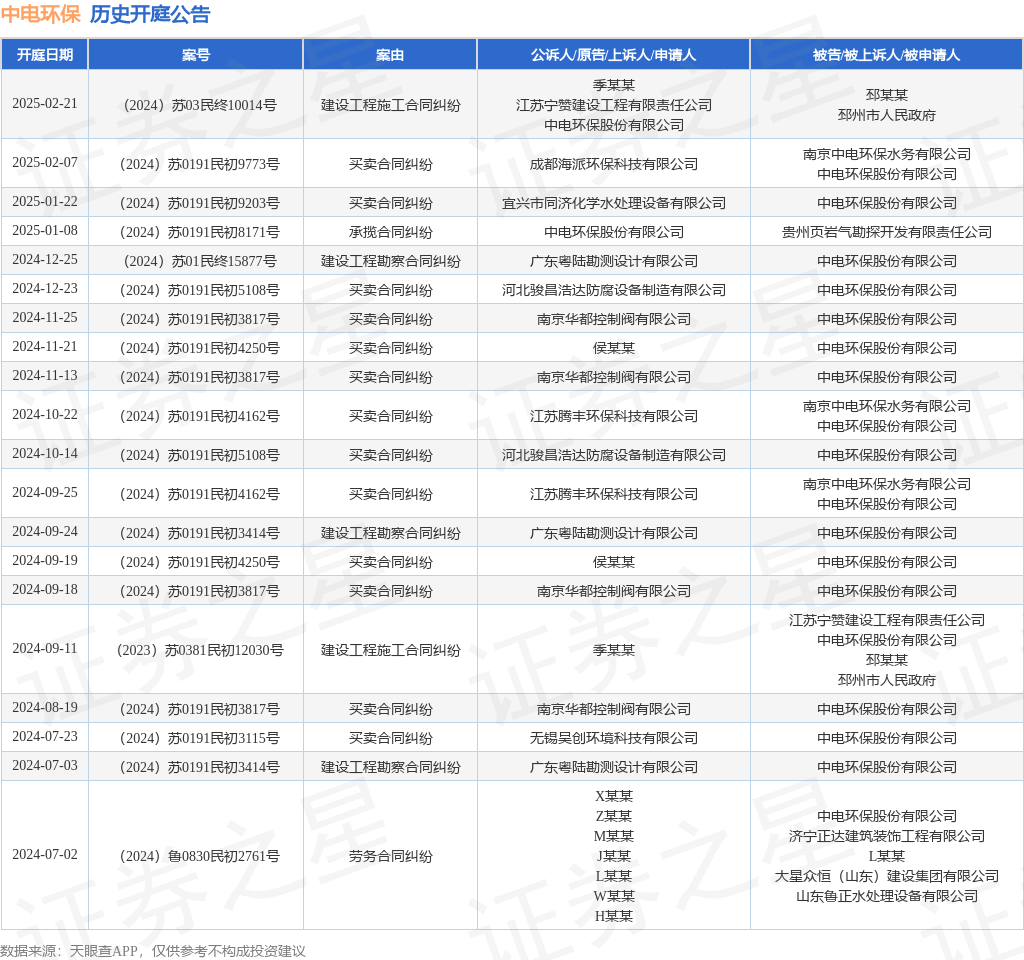Click the 劳务合同纠纷 cause cell
Screen dimensions: 1024x960
[x=390, y=856]
